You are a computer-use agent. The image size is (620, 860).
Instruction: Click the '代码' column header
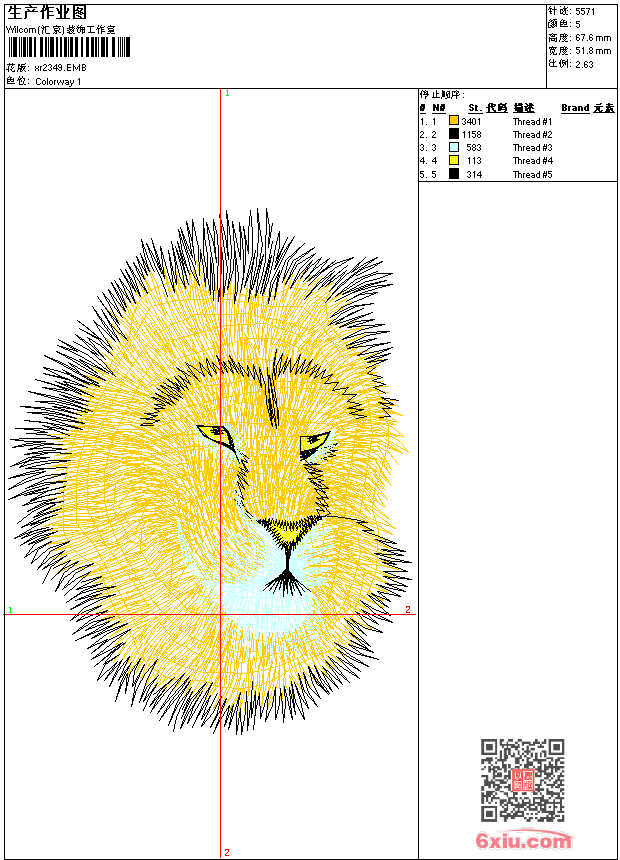(497, 108)
